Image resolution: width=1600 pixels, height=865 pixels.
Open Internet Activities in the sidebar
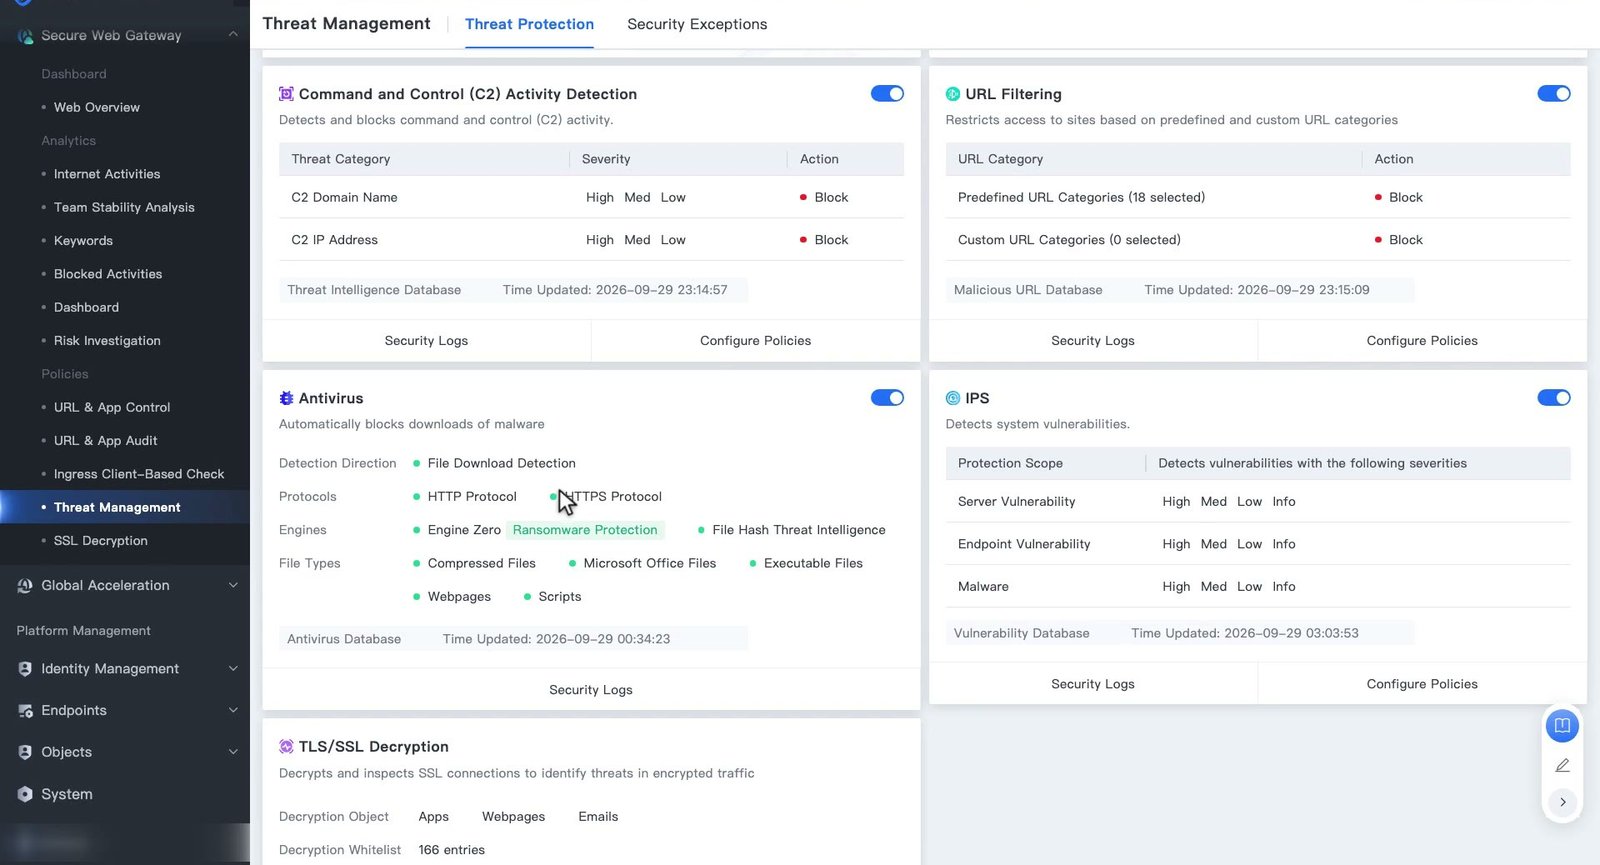tap(107, 174)
